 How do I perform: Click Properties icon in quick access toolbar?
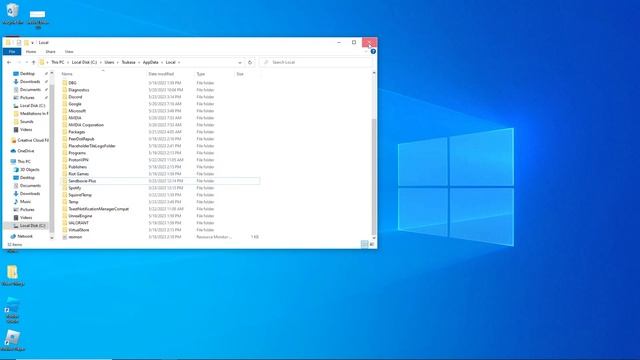(x=18, y=42)
